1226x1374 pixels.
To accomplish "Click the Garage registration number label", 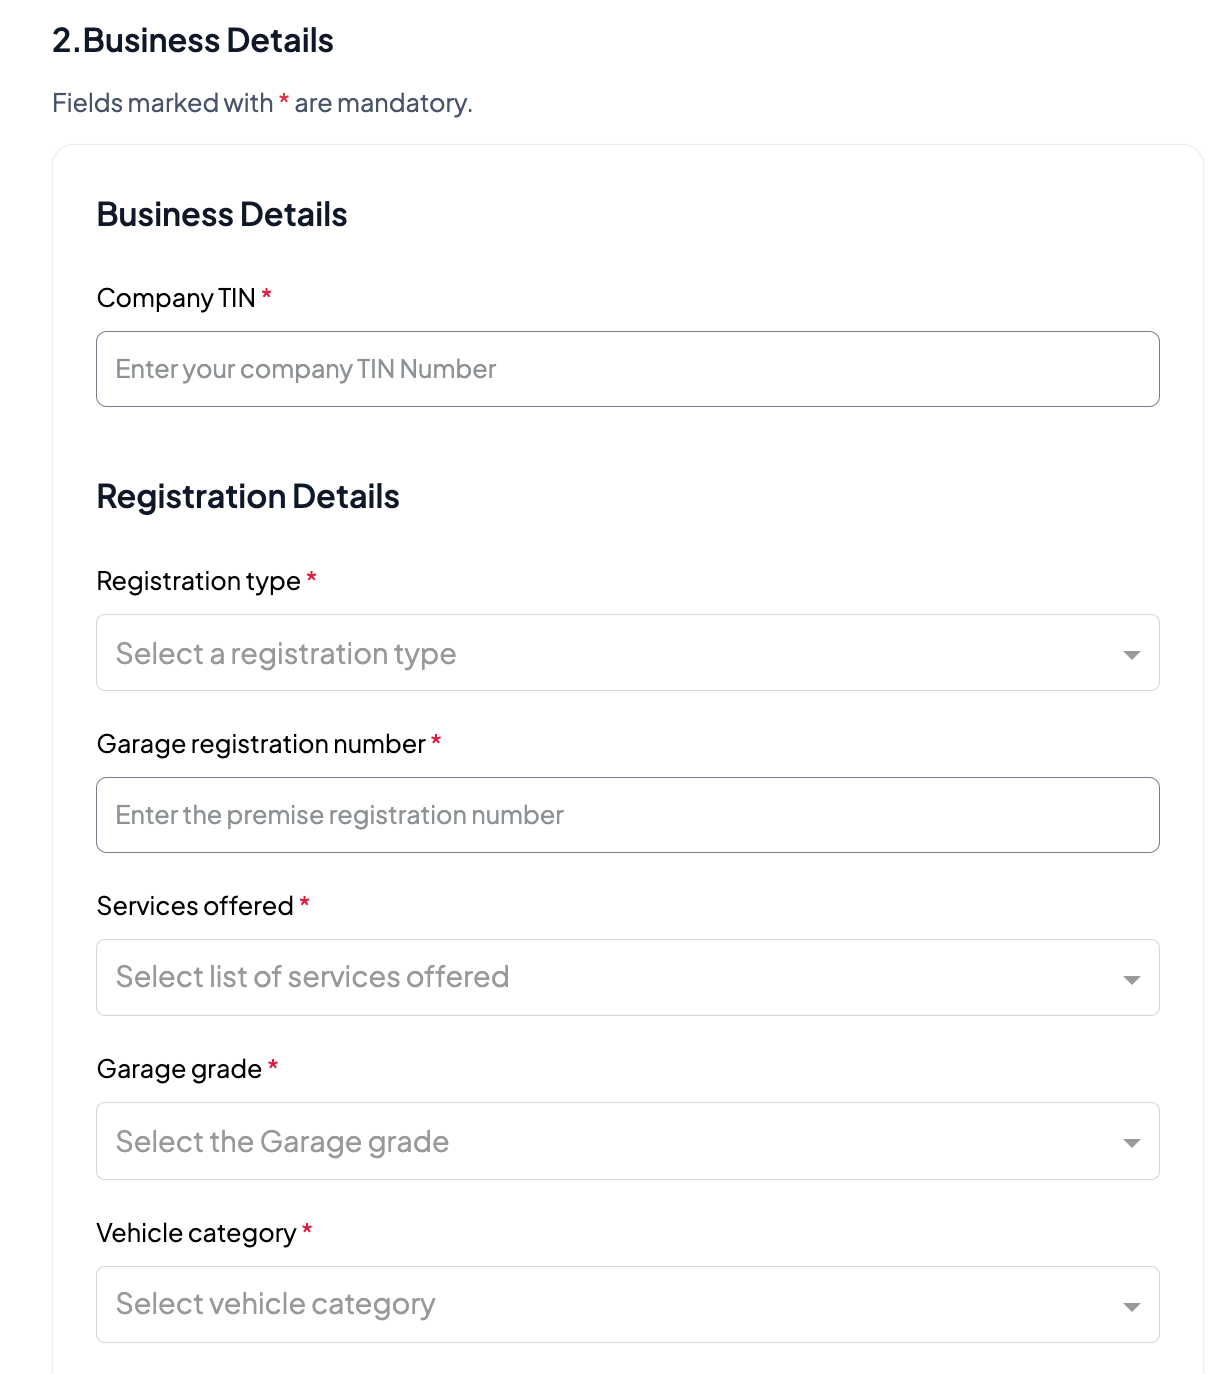I will coord(261,744).
